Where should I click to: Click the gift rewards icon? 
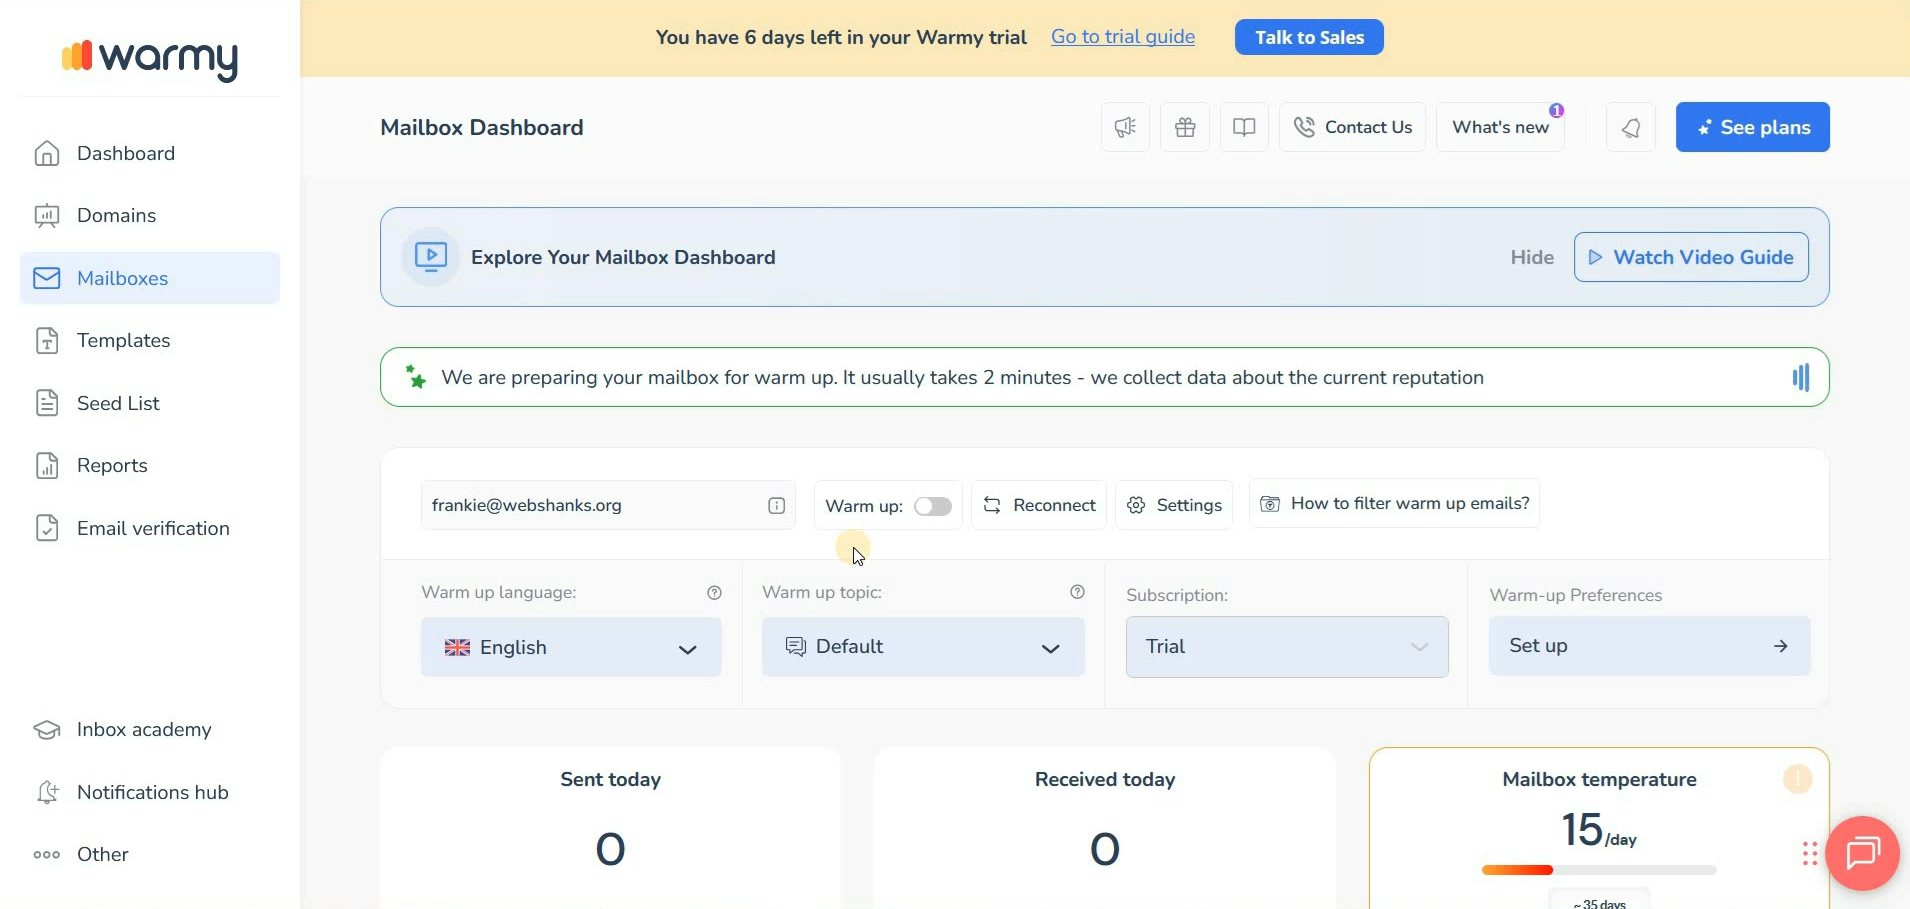coord(1185,127)
